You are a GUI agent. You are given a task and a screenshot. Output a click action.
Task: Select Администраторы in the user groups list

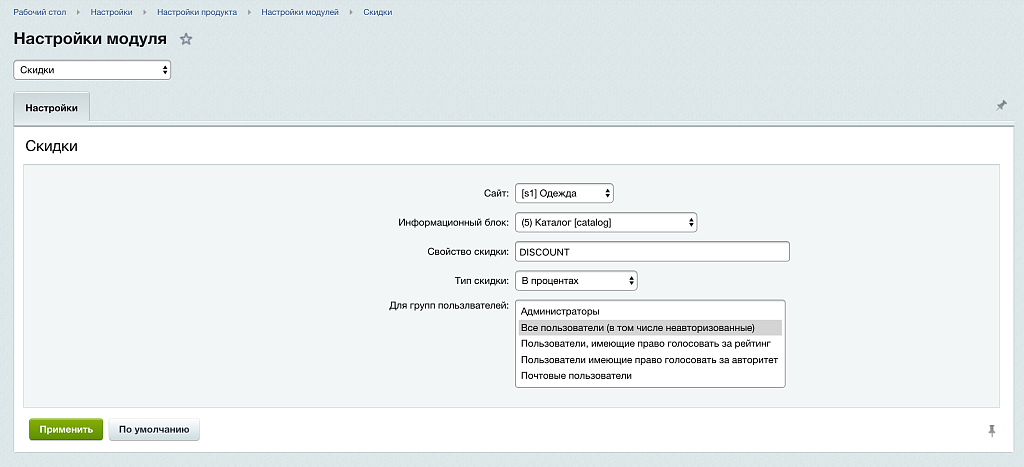pyautogui.click(x=560, y=312)
